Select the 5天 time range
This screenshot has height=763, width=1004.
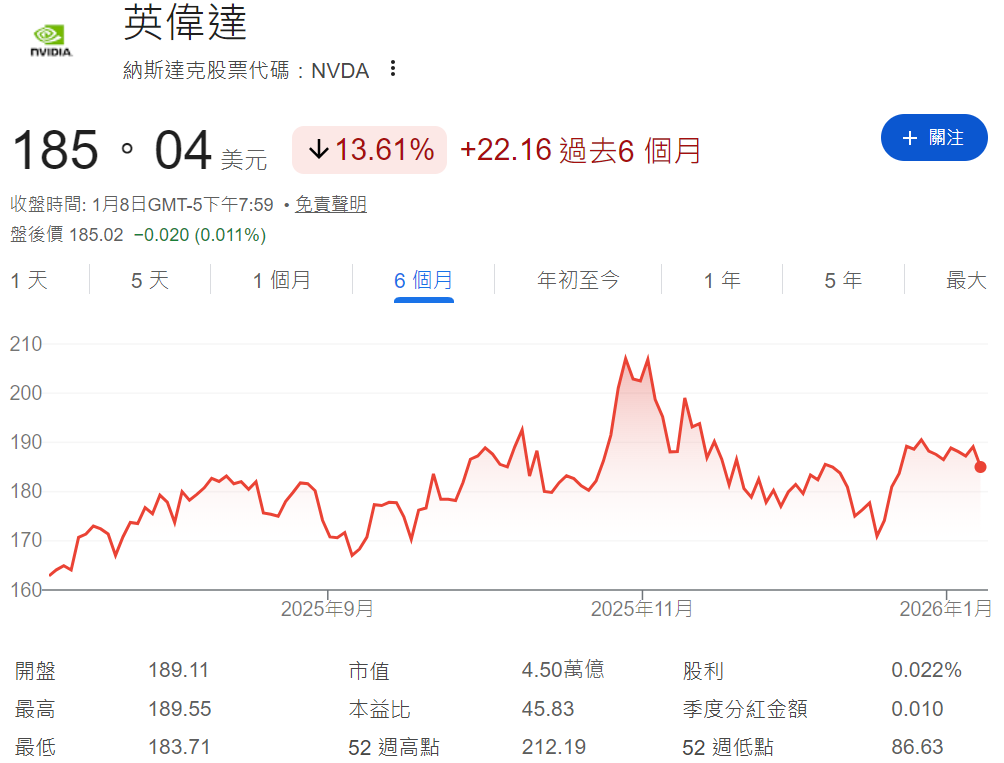point(146,281)
